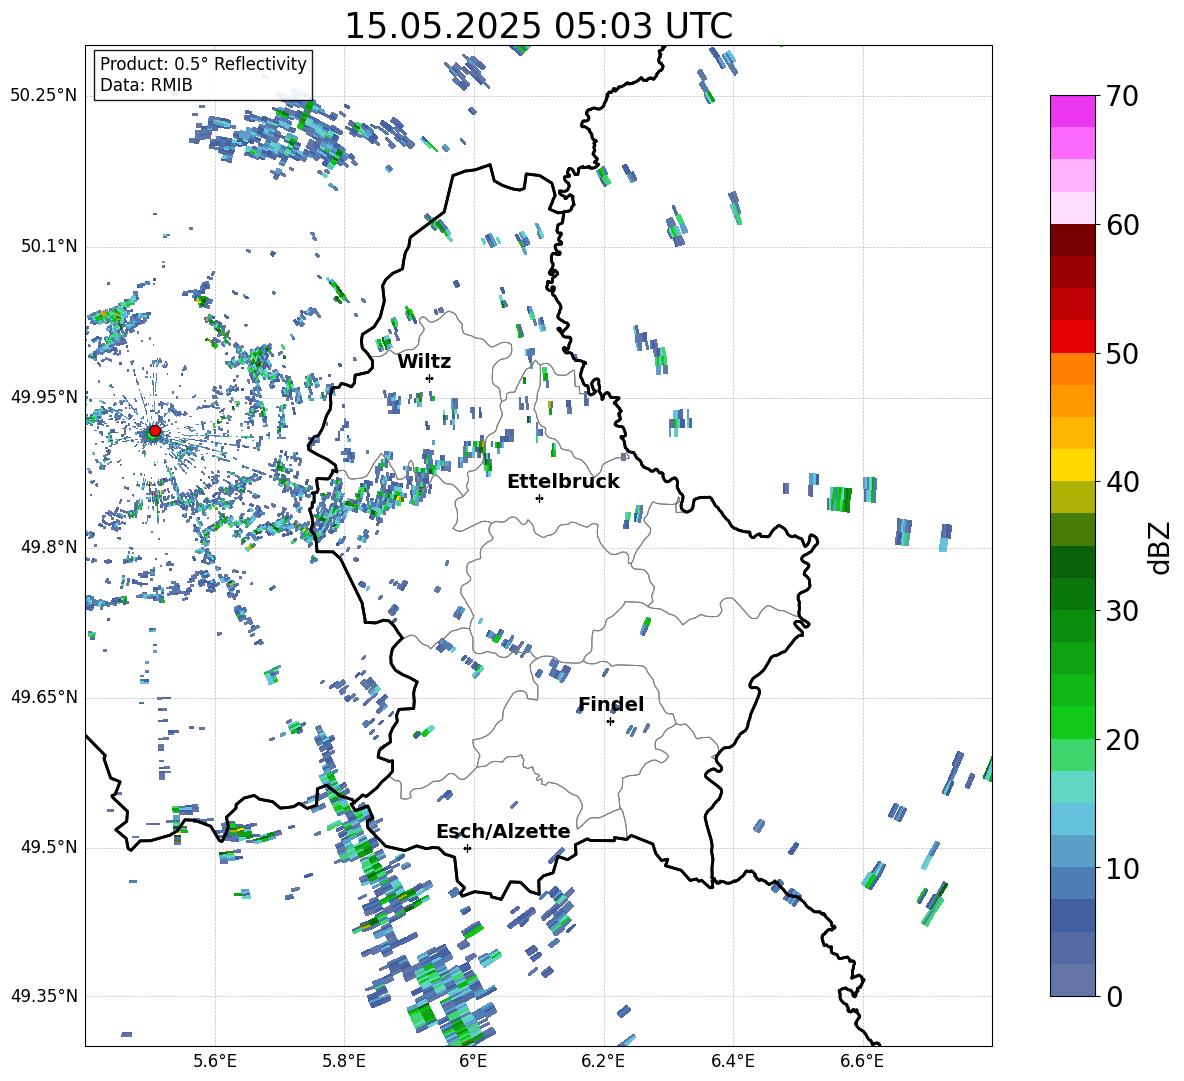Click the 50.25°N latitude label
This screenshot has width=1184, height=1081.
44,96
